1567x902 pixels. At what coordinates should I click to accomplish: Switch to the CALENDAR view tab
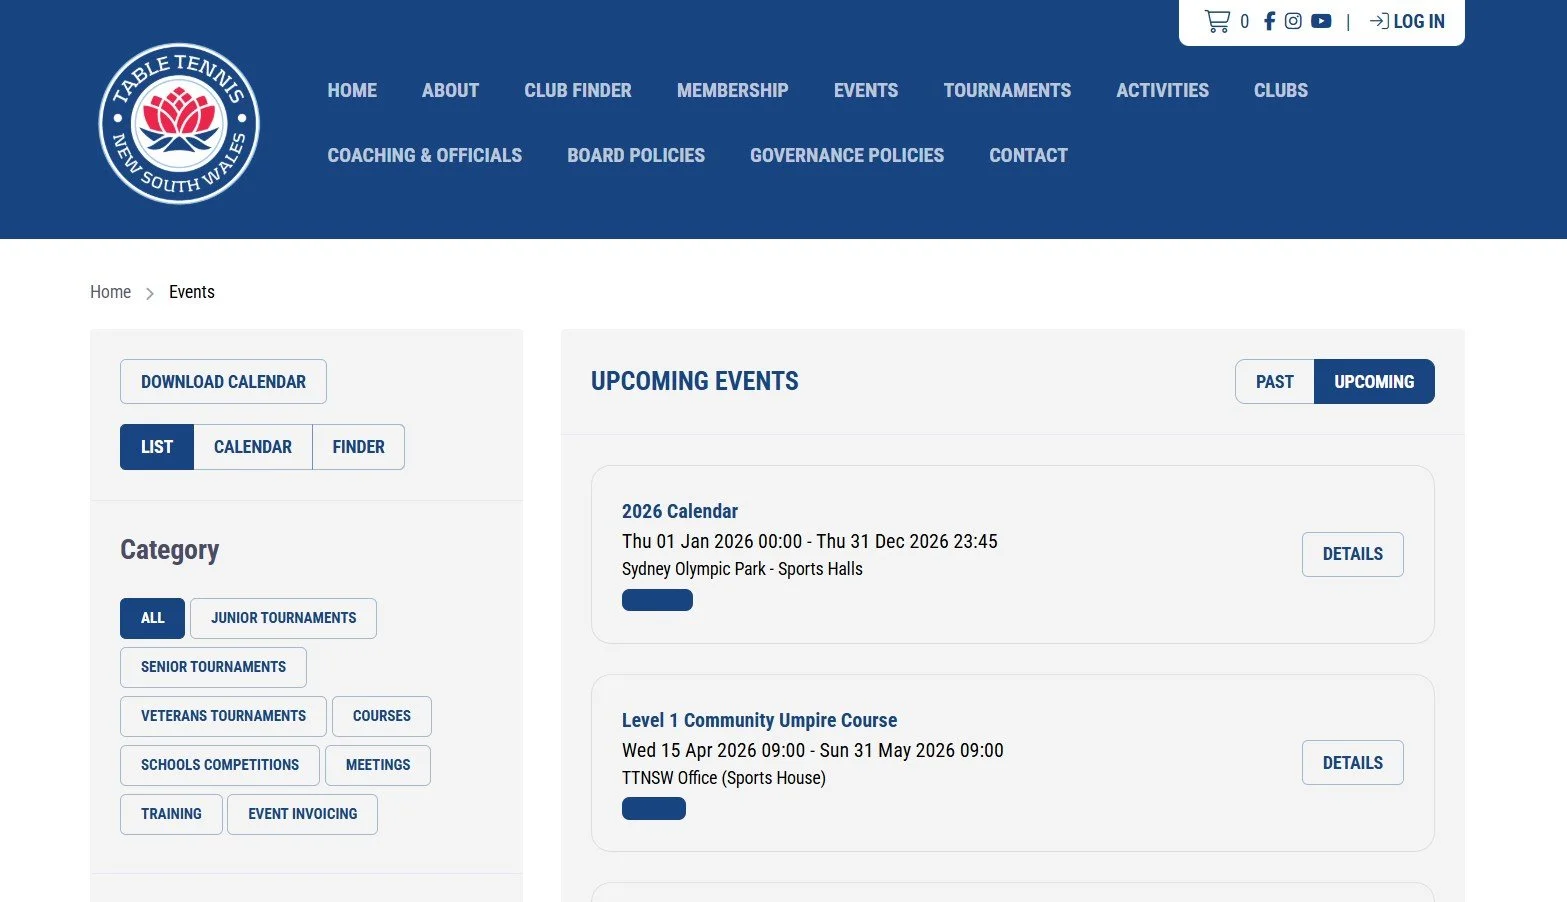pos(253,447)
